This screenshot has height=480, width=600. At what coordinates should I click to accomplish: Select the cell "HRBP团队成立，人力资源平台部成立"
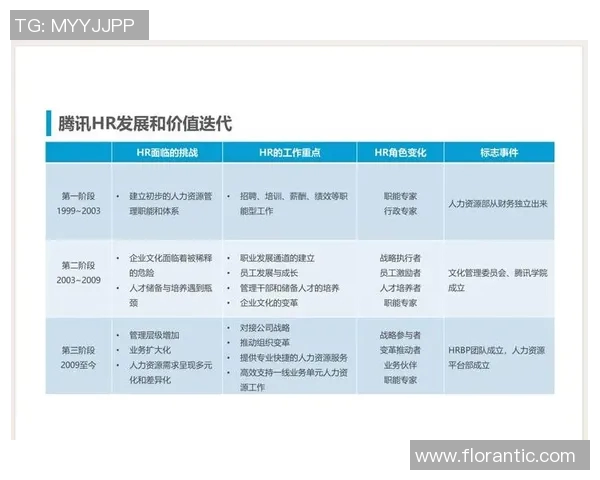[497, 358]
